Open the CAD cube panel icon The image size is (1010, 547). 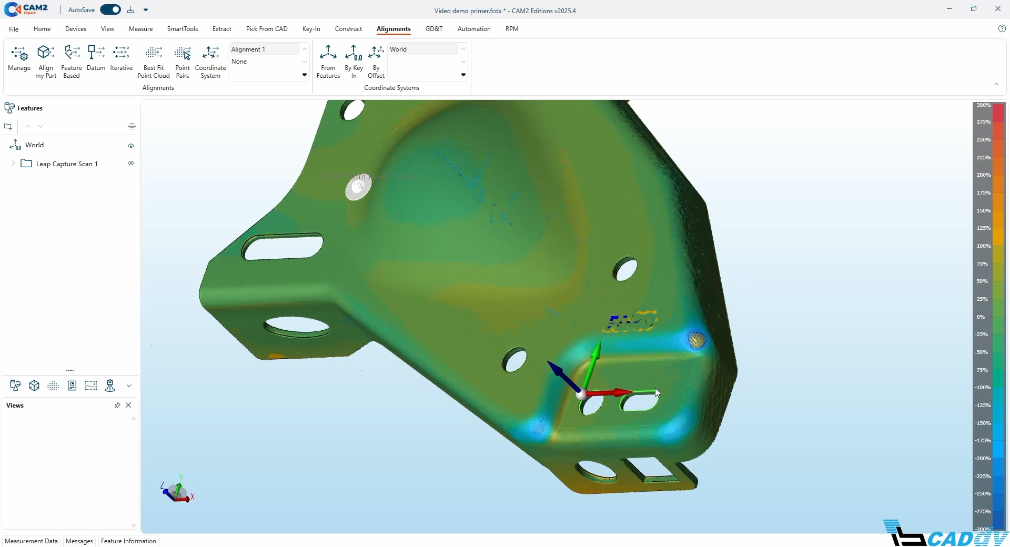[x=34, y=385]
